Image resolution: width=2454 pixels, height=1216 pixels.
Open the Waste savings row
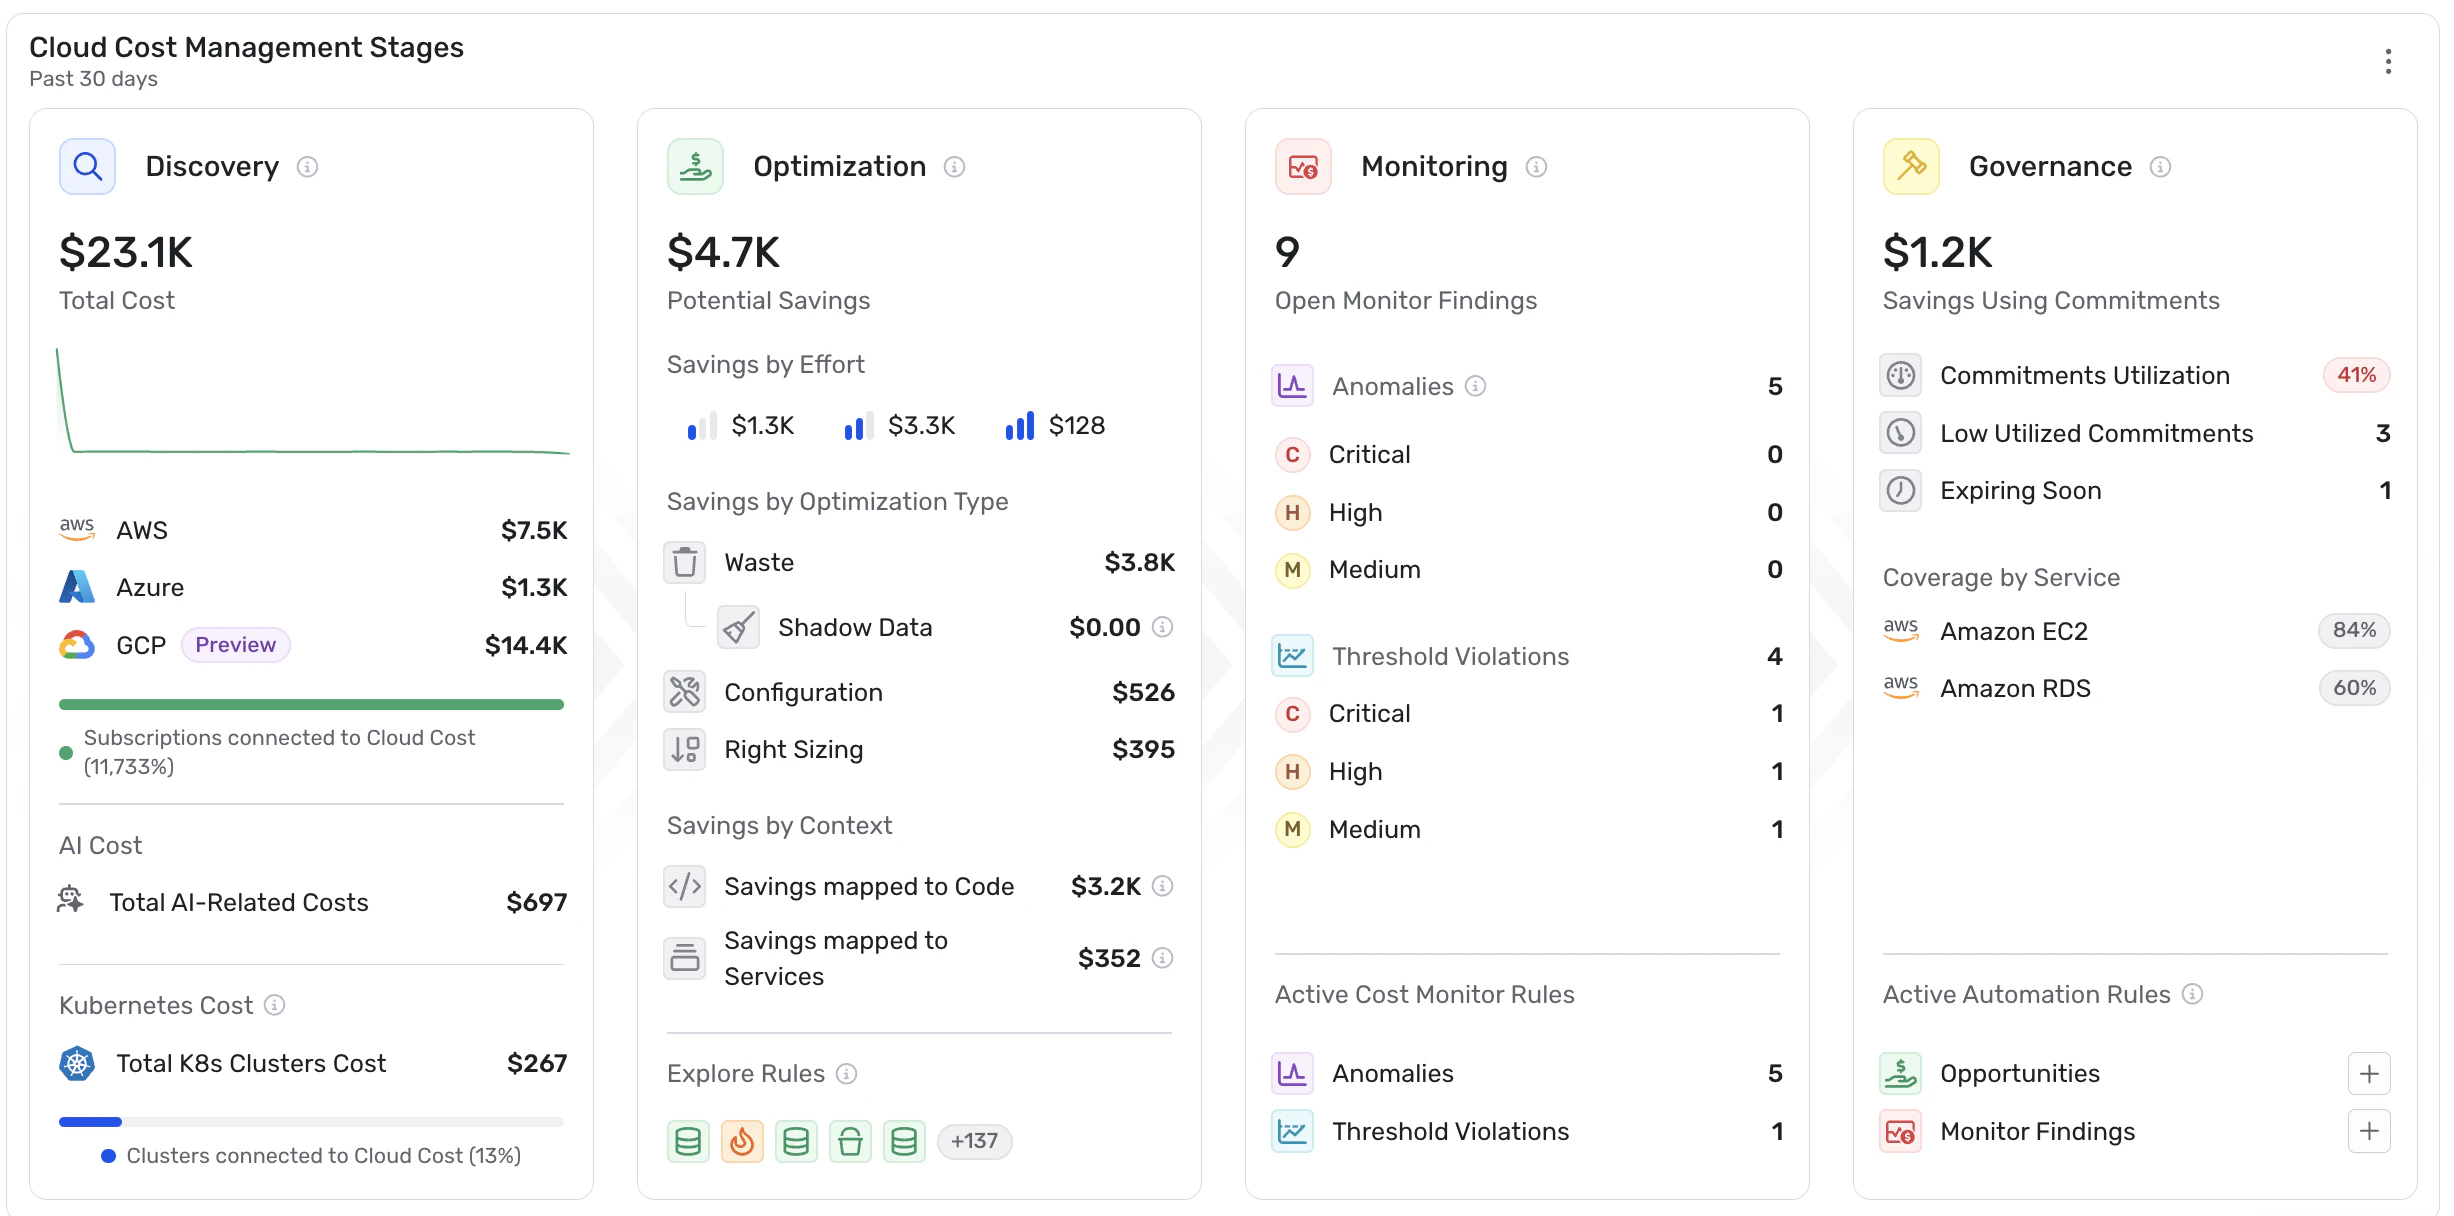919,562
